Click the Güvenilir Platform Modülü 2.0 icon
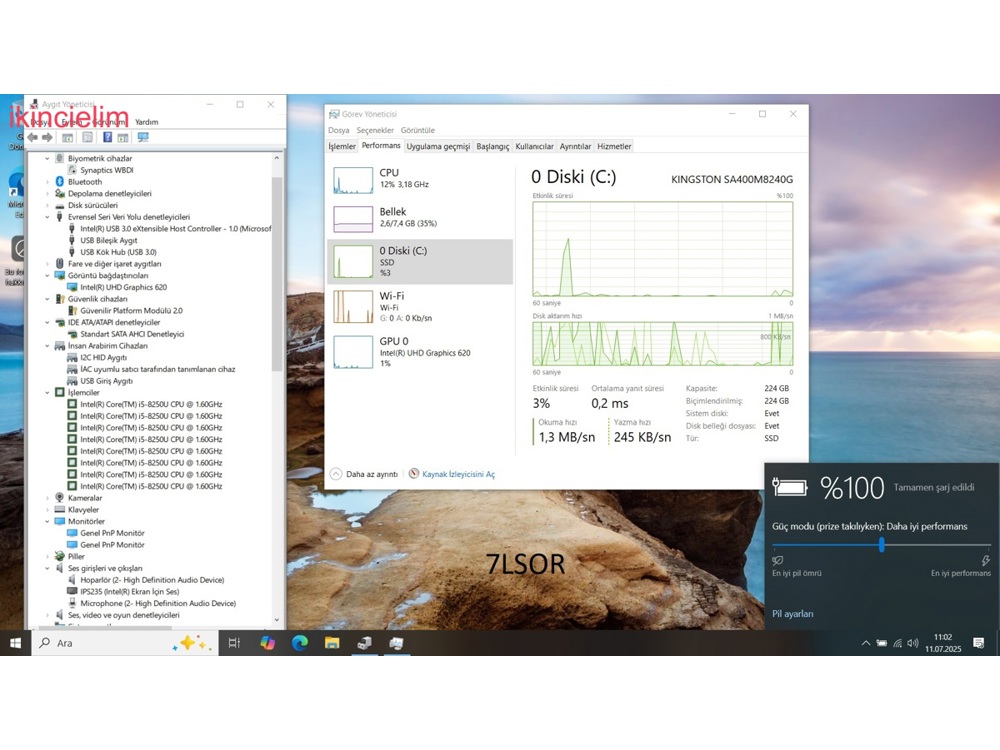The width and height of the screenshot is (1000, 750). 72,311
